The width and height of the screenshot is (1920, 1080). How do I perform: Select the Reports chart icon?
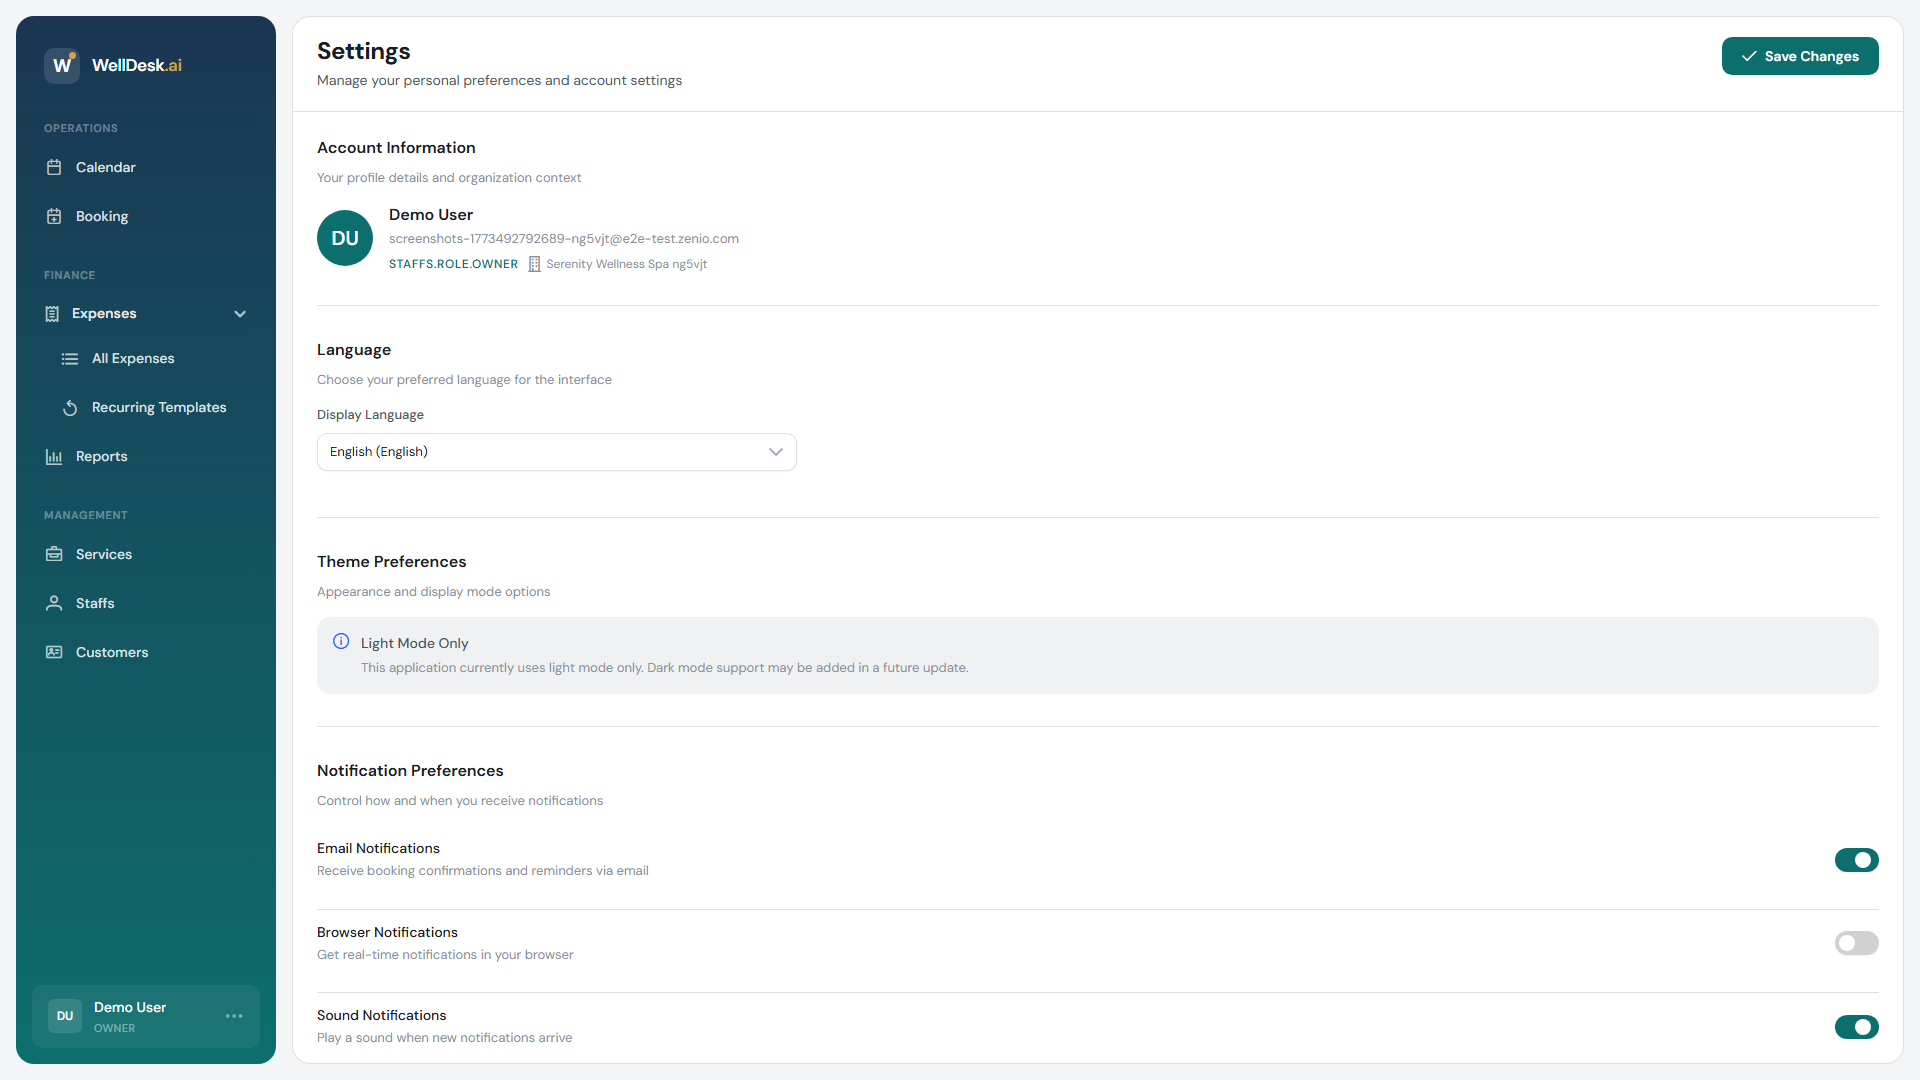pos(55,456)
